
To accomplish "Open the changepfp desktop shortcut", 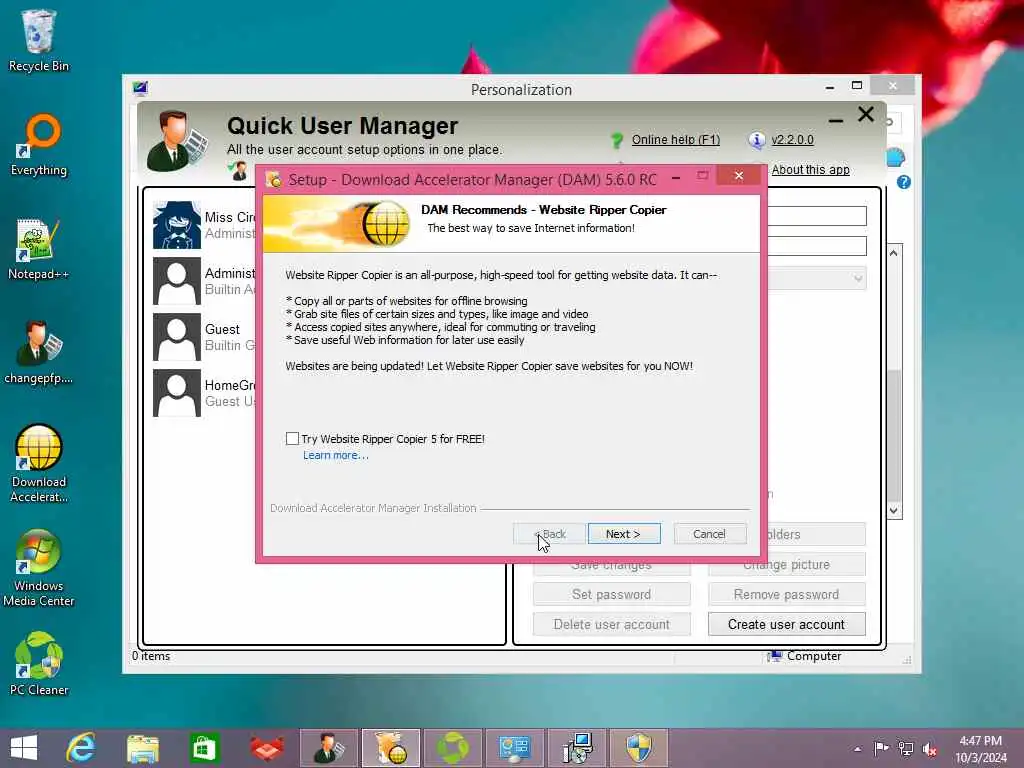I will (39, 353).
